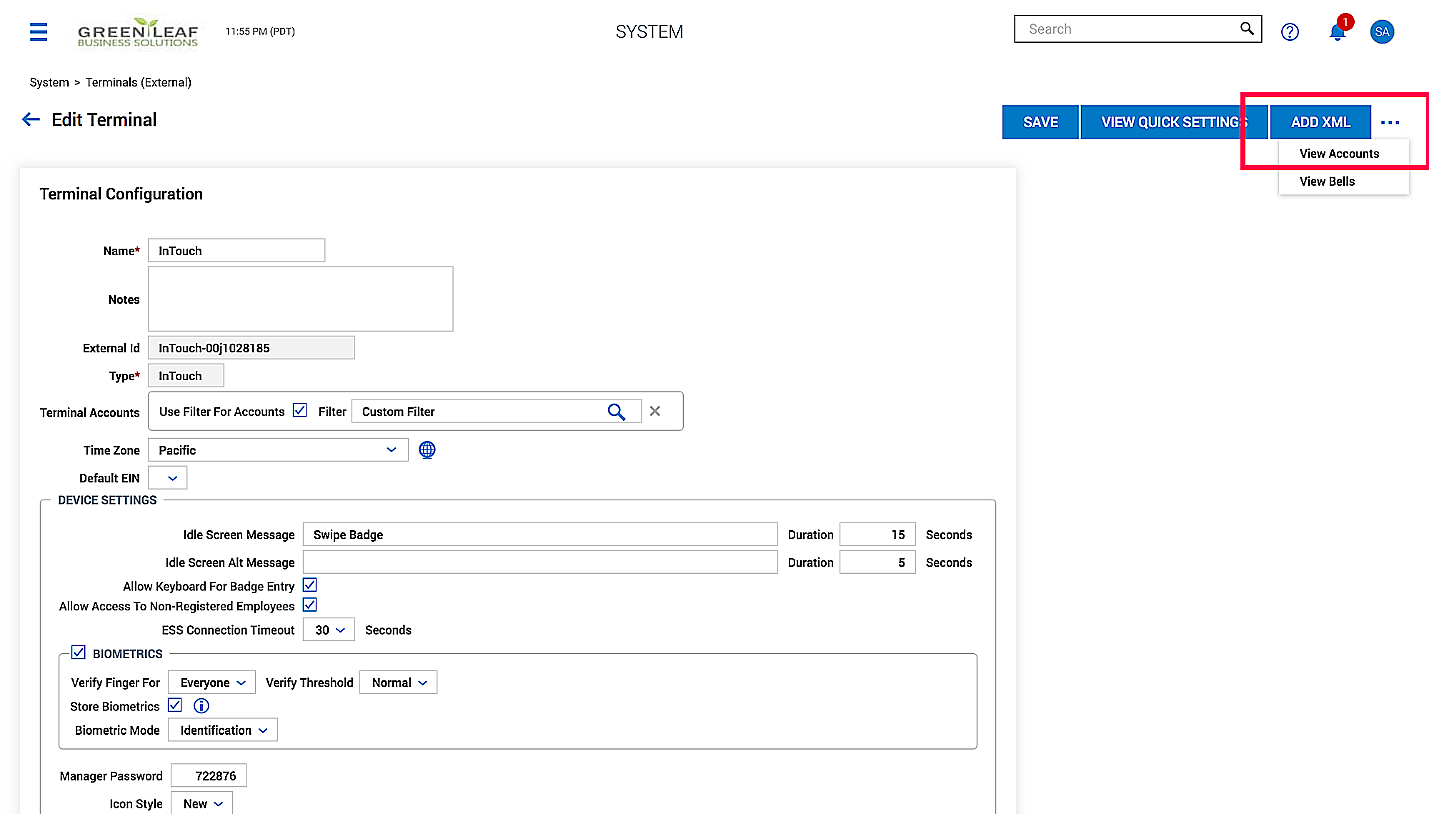Open the notifications bell
This screenshot has width=1429, height=814.
pyautogui.click(x=1337, y=32)
